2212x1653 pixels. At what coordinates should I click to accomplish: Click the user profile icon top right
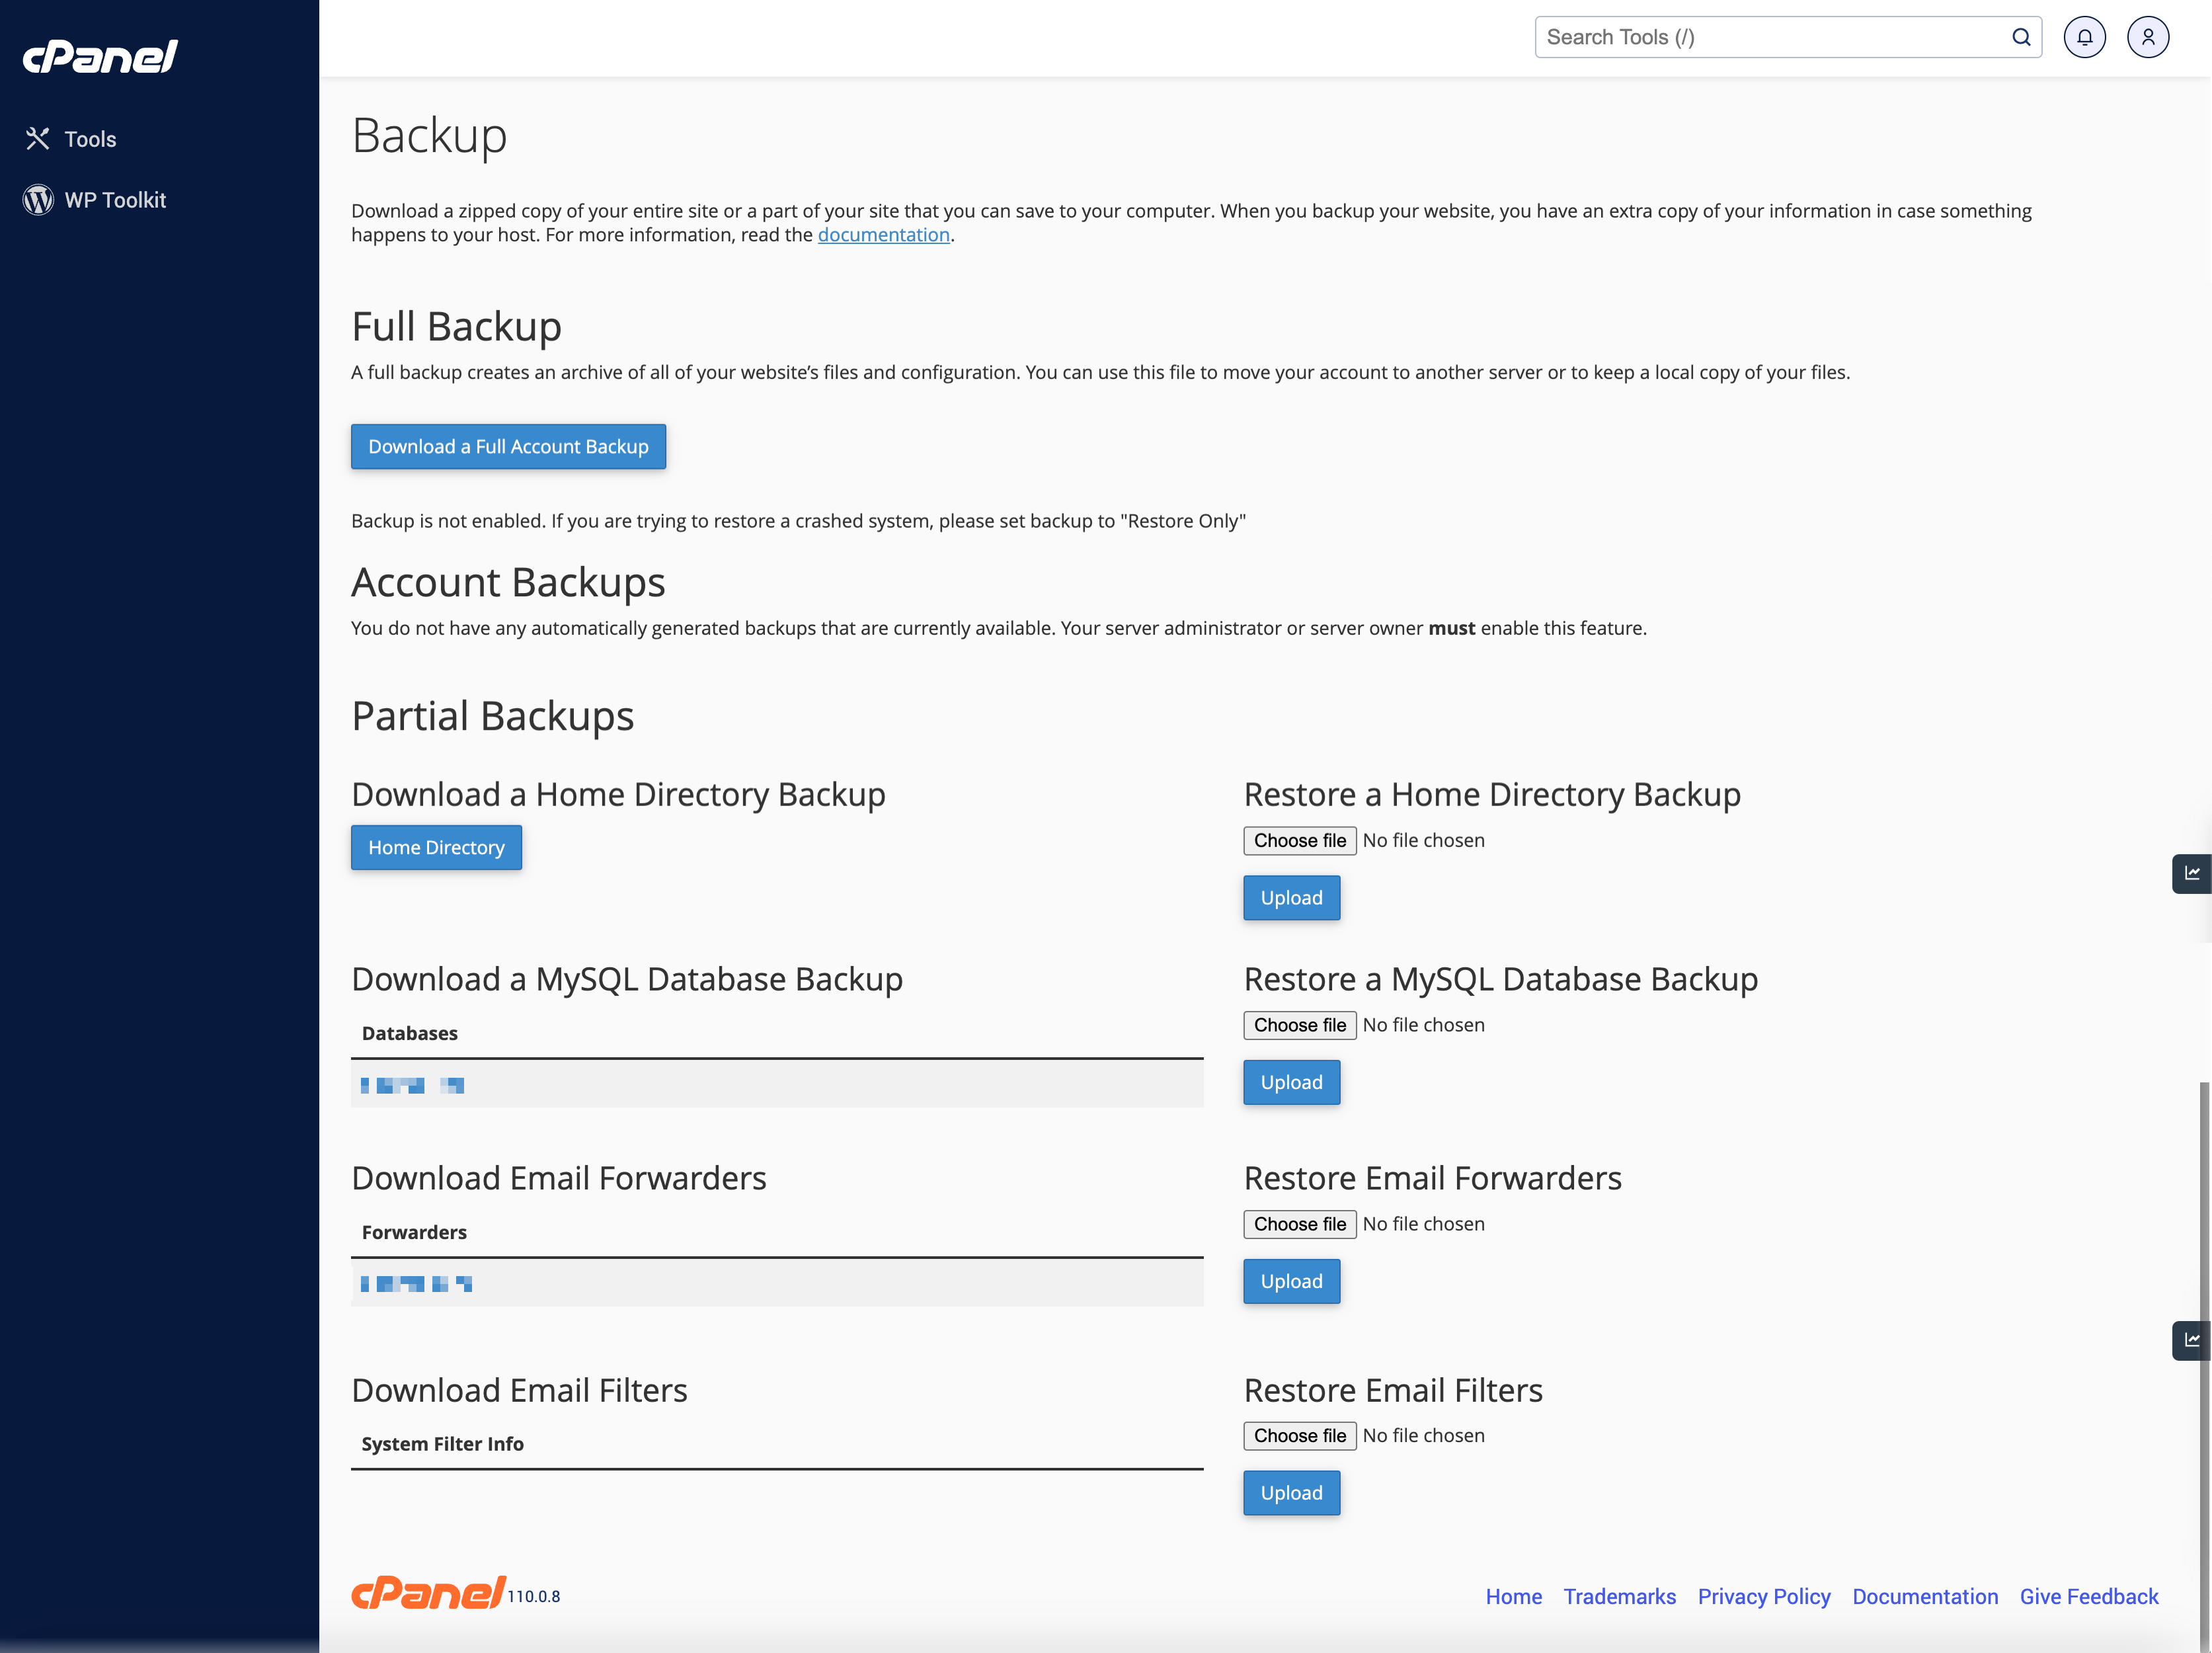tap(2148, 36)
